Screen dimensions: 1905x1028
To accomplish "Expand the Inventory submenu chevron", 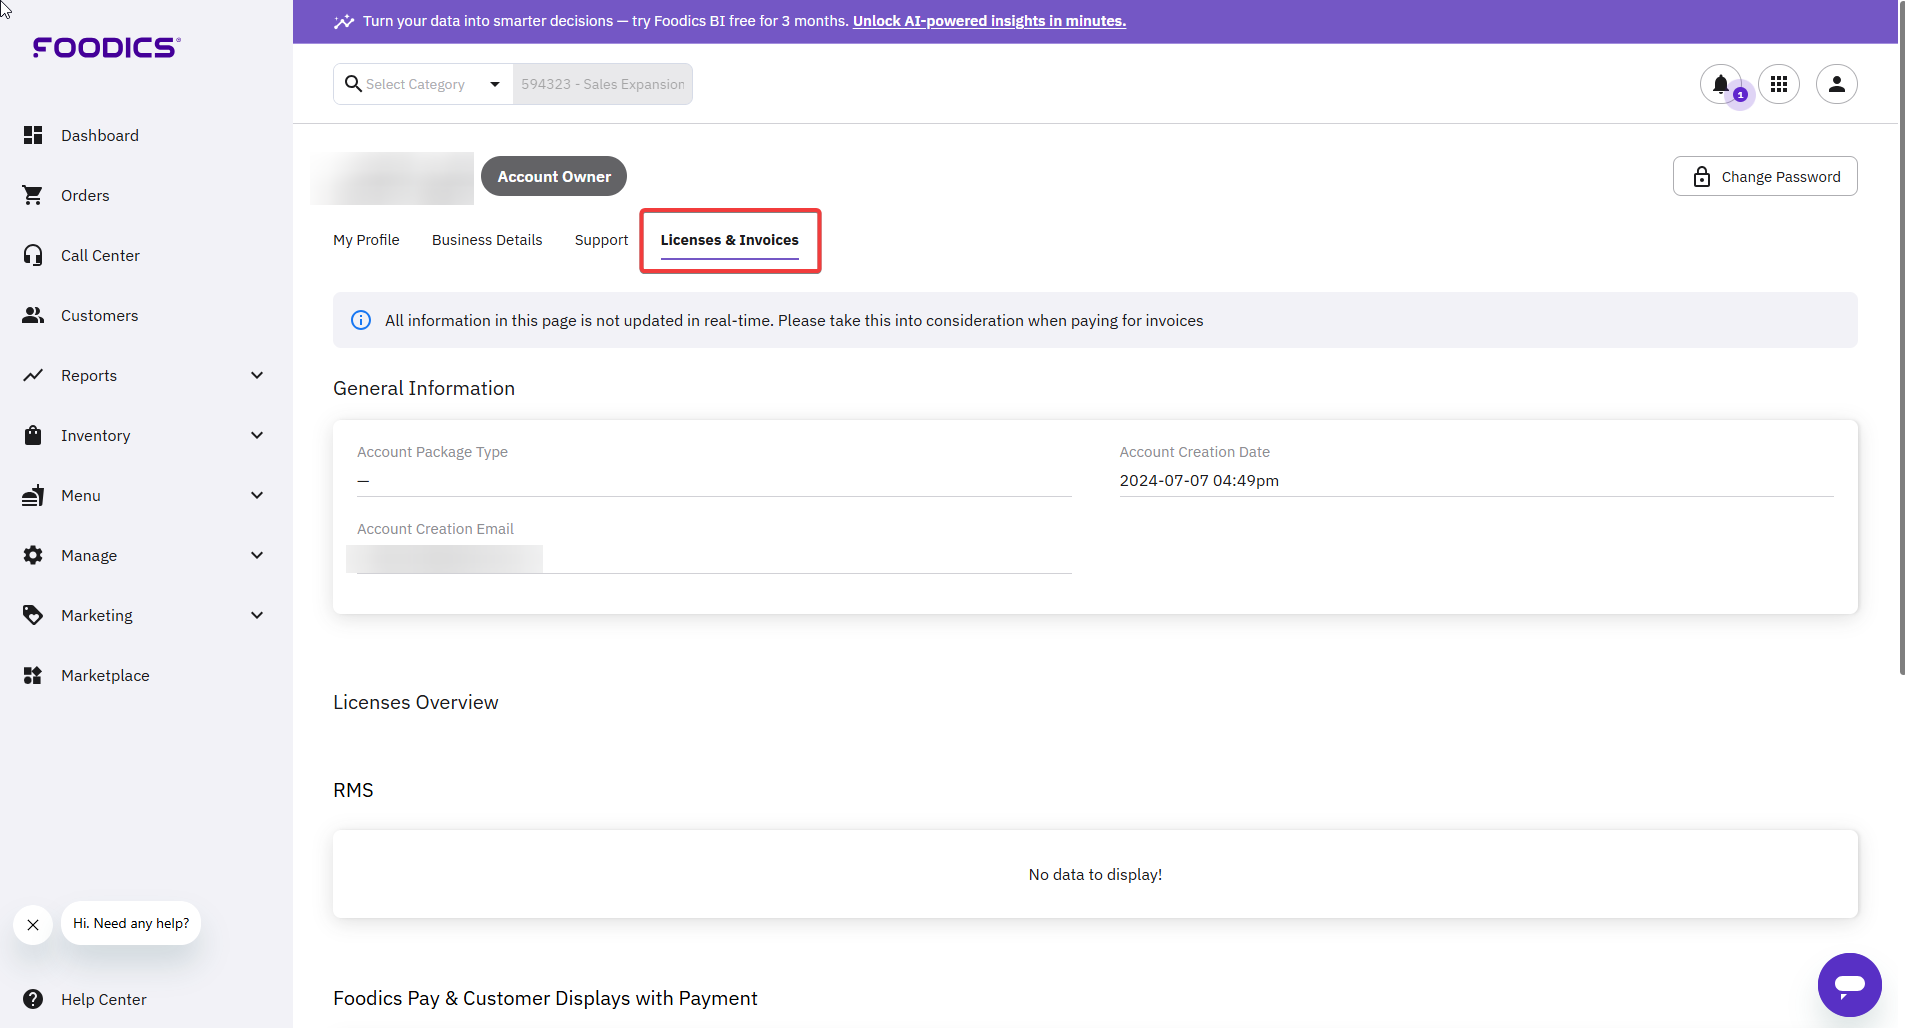I will 257,435.
